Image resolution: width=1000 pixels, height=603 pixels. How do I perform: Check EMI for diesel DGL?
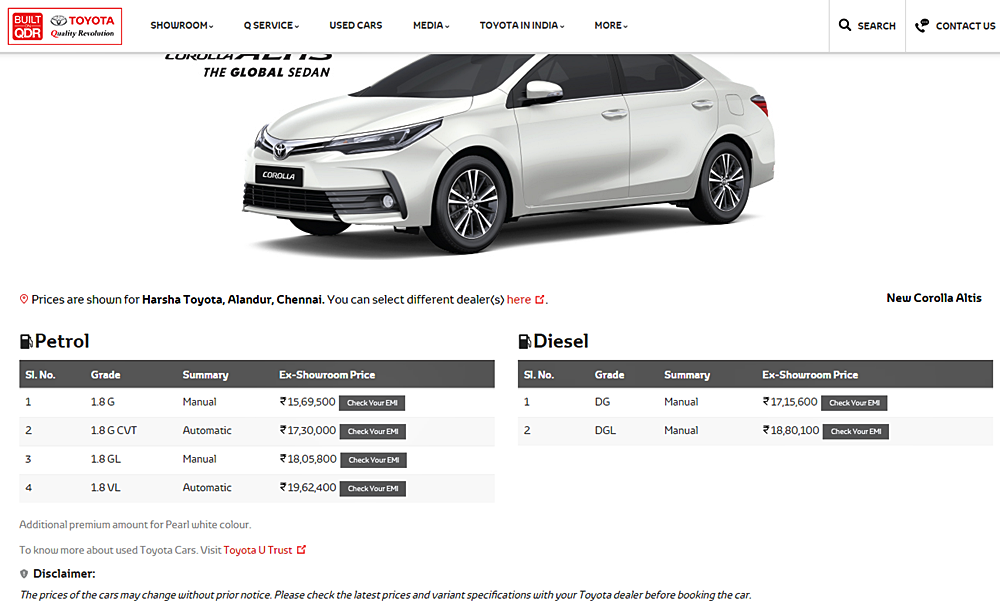[x=855, y=432]
